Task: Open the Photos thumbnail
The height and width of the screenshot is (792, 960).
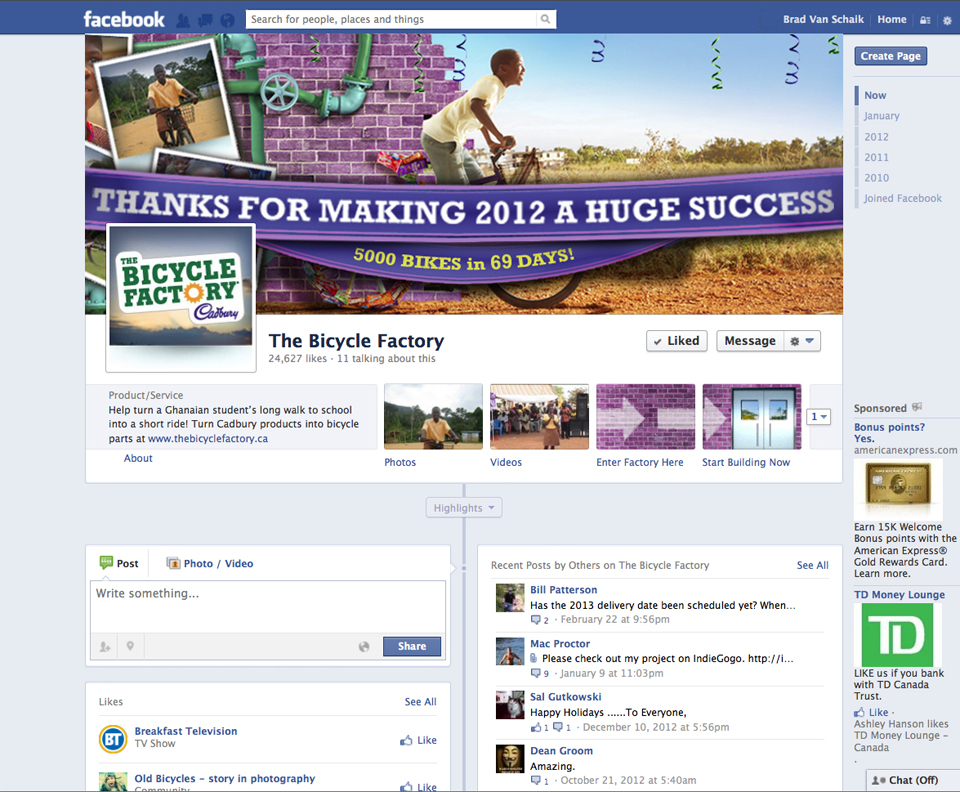Action: tap(433, 417)
